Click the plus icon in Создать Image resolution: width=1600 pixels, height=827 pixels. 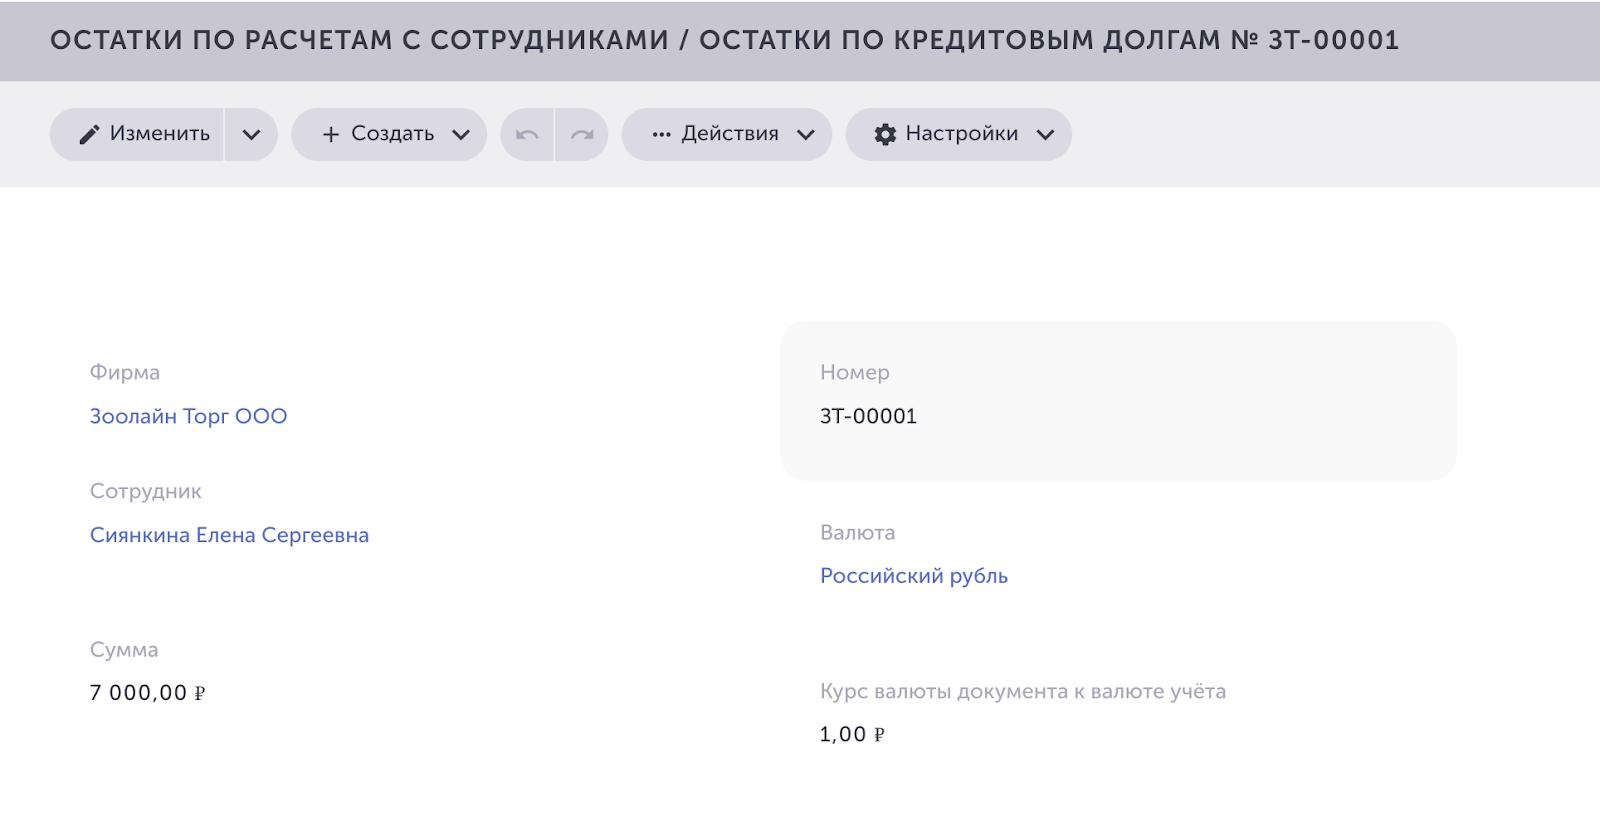pyautogui.click(x=331, y=134)
